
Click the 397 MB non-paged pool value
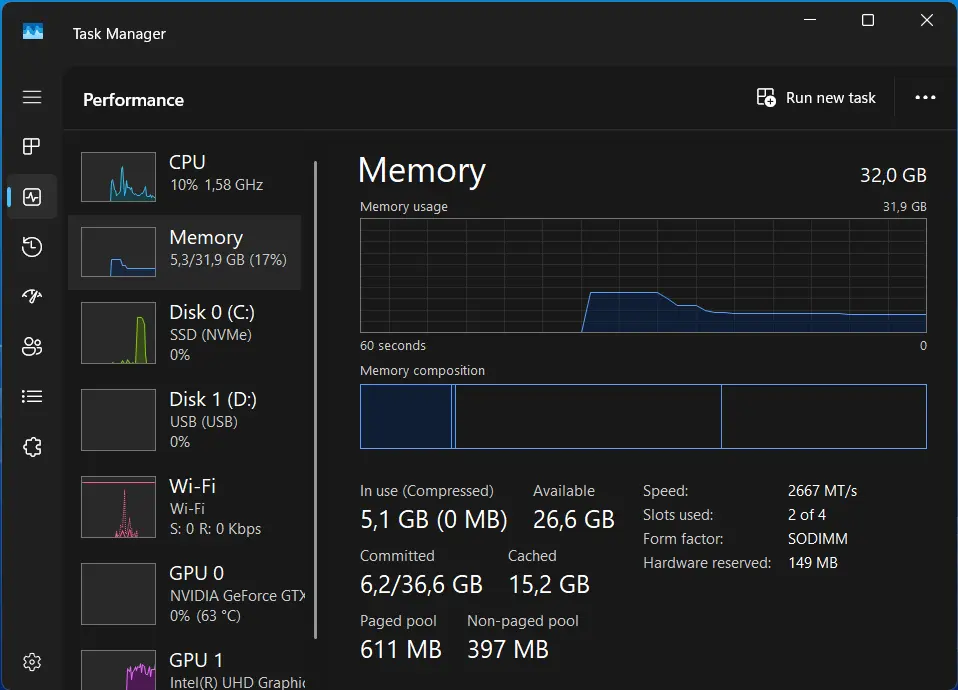507,650
